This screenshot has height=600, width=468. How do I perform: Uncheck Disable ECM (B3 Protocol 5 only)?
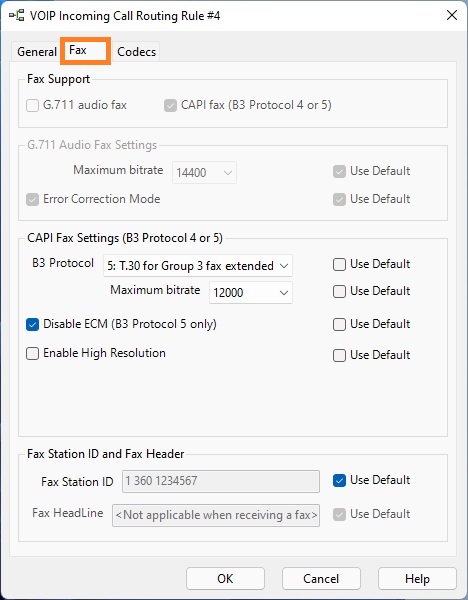pos(33,324)
